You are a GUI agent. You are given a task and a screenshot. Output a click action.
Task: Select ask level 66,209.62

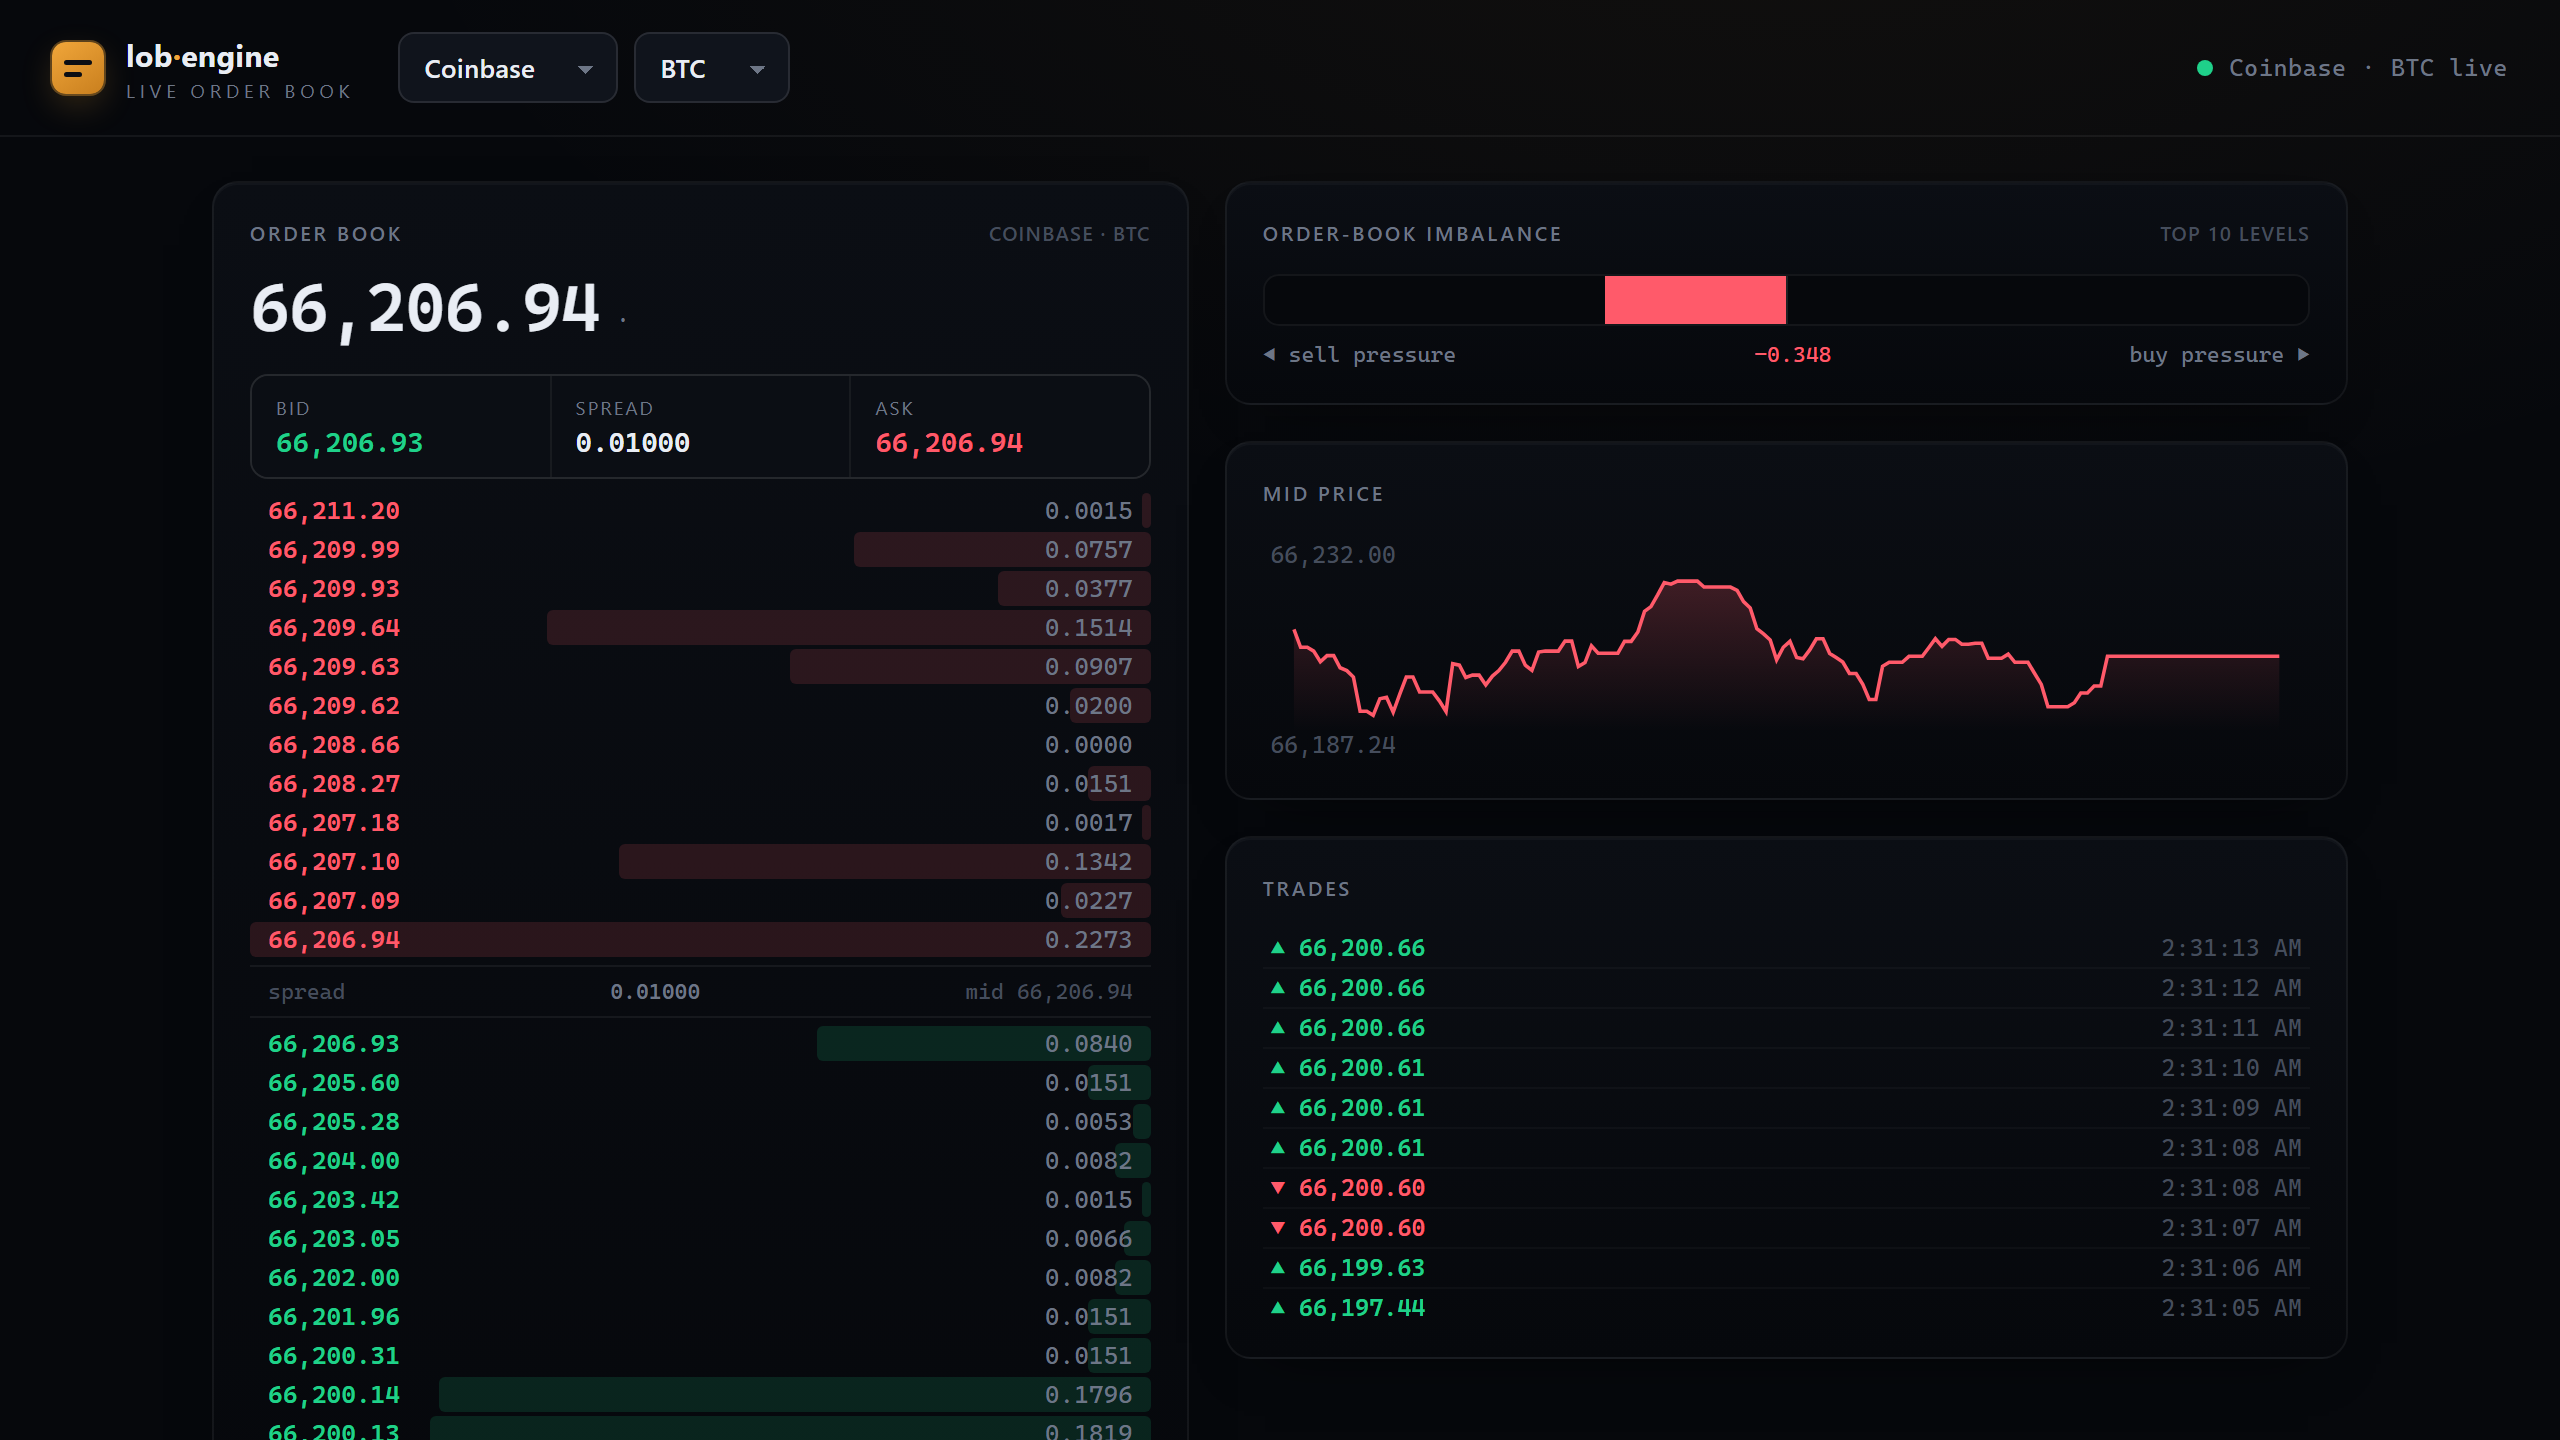(700, 706)
